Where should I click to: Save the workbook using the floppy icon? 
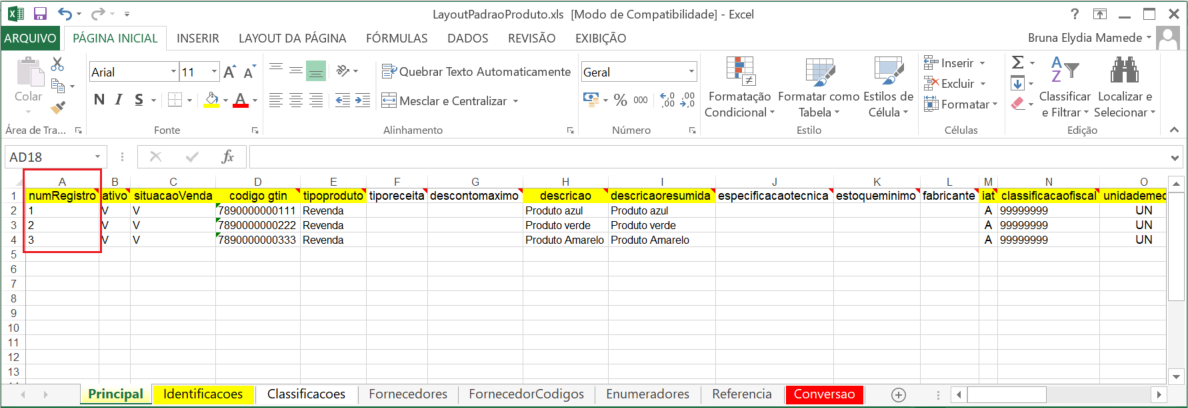point(40,14)
